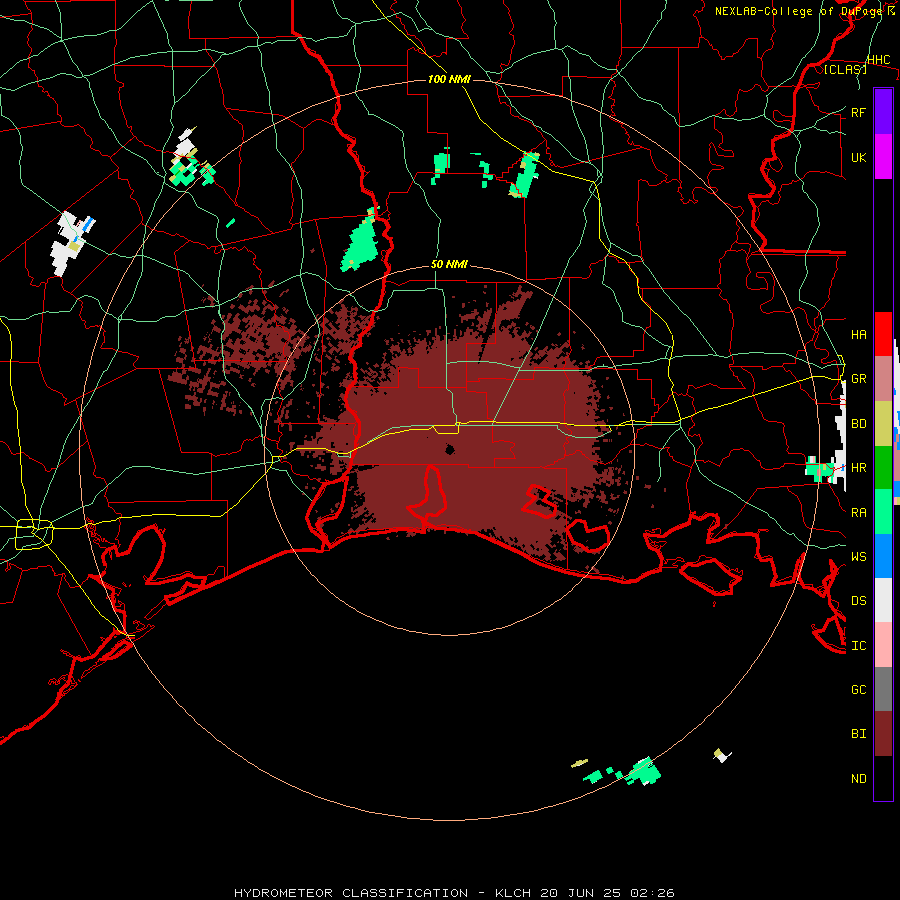The width and height of the screenshot is (900, 900).
Task: Click the IC pink legend swatch
Action: tap(883, 645)
